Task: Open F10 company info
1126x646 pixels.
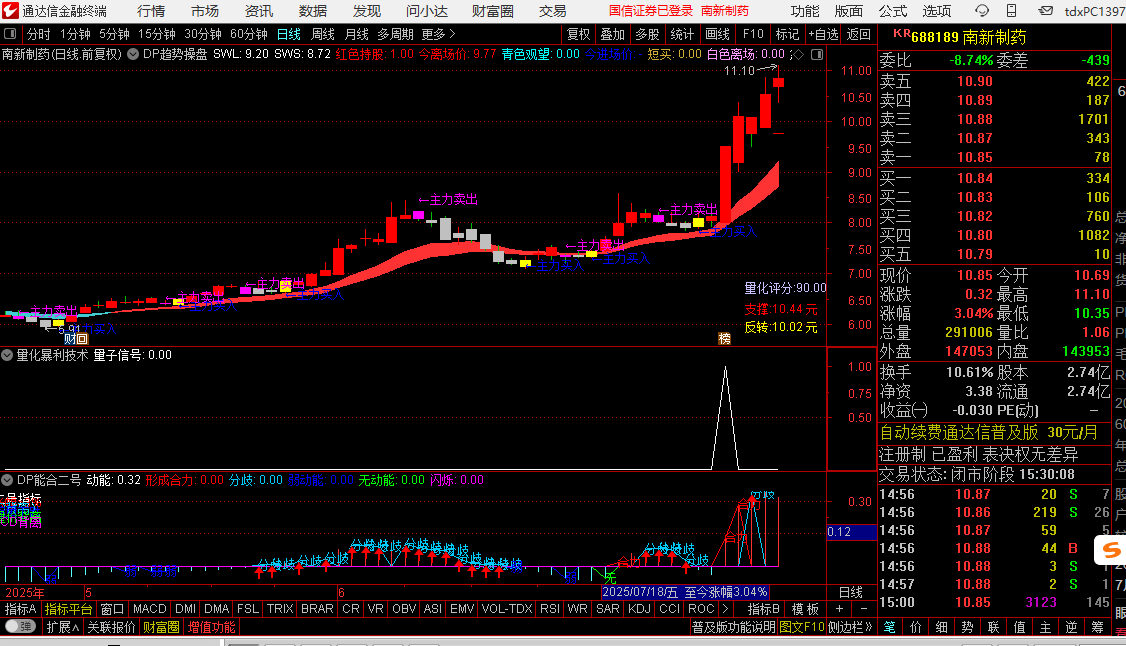Action: click(x=753, y=34)
